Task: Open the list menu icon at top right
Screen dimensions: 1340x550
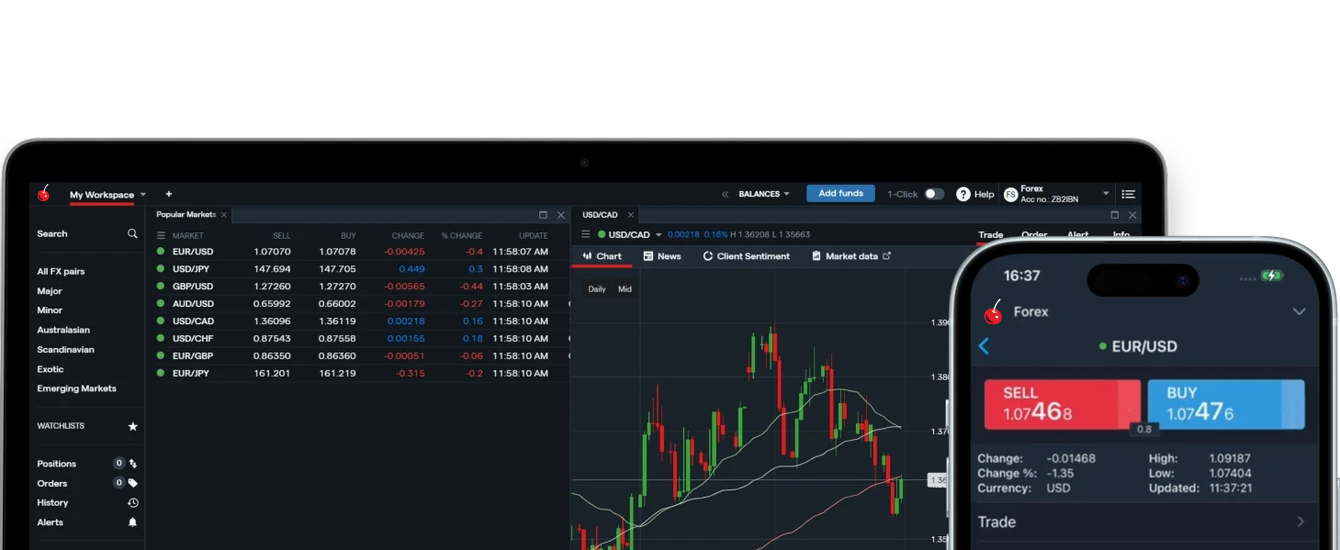Action: 1128,194
